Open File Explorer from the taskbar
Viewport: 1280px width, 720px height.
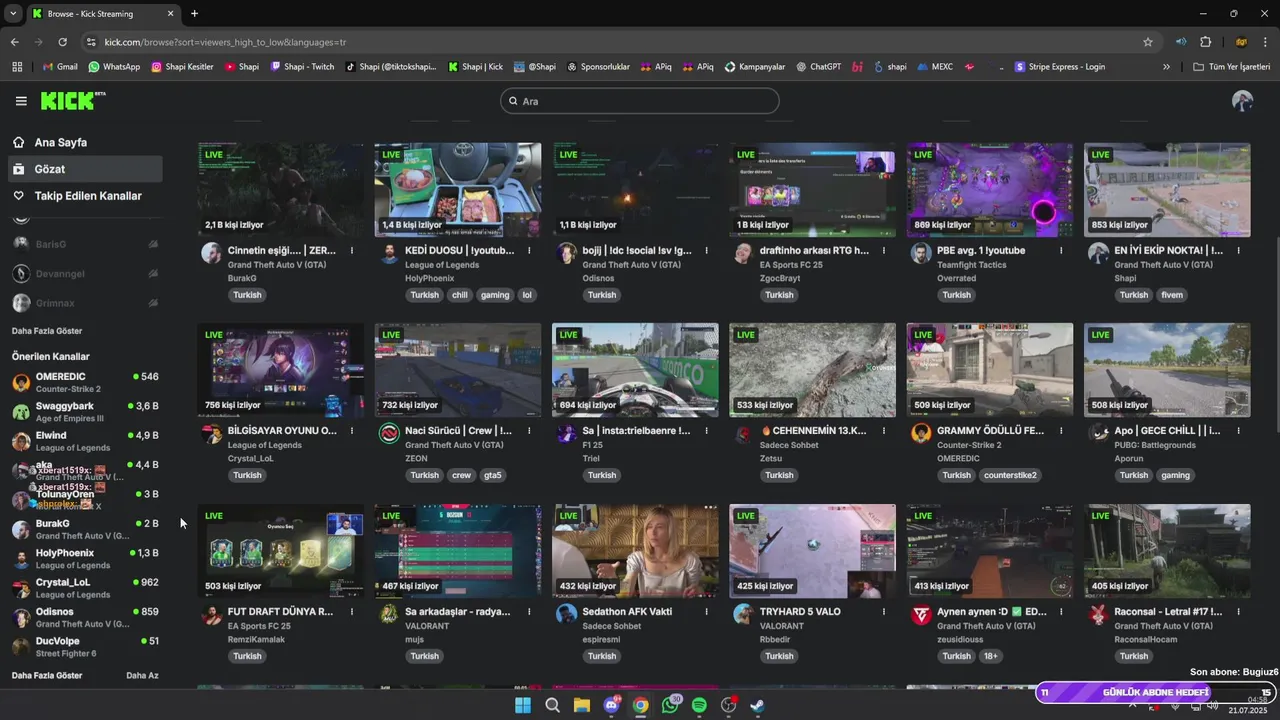pyautogui.click(x=582, y=705)
